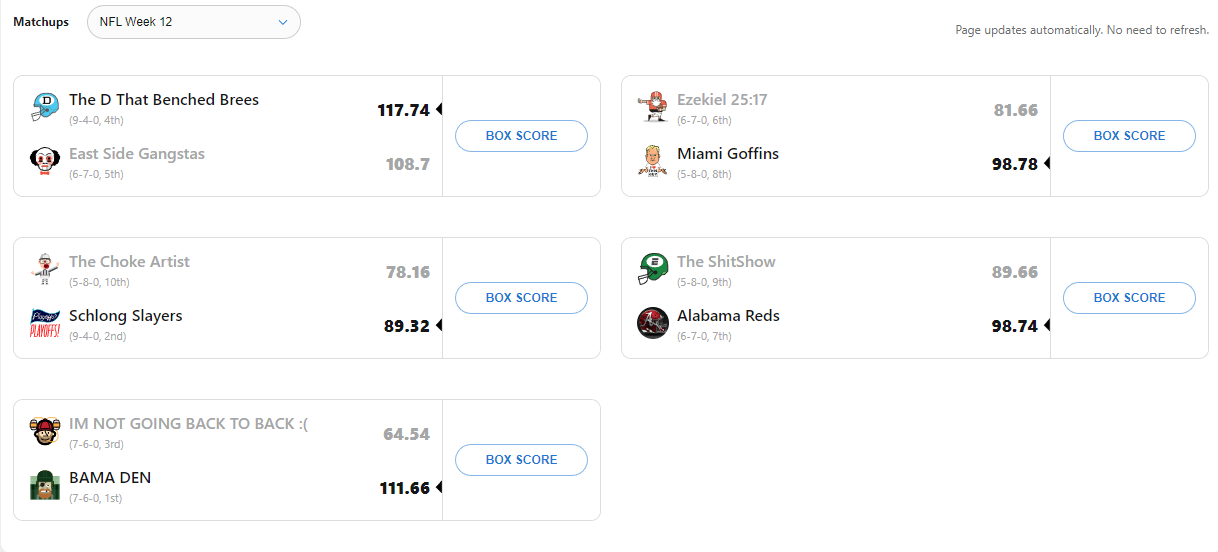Click BAMA DEN team avatar
The image size is (1218, 552).
[45, 484]
